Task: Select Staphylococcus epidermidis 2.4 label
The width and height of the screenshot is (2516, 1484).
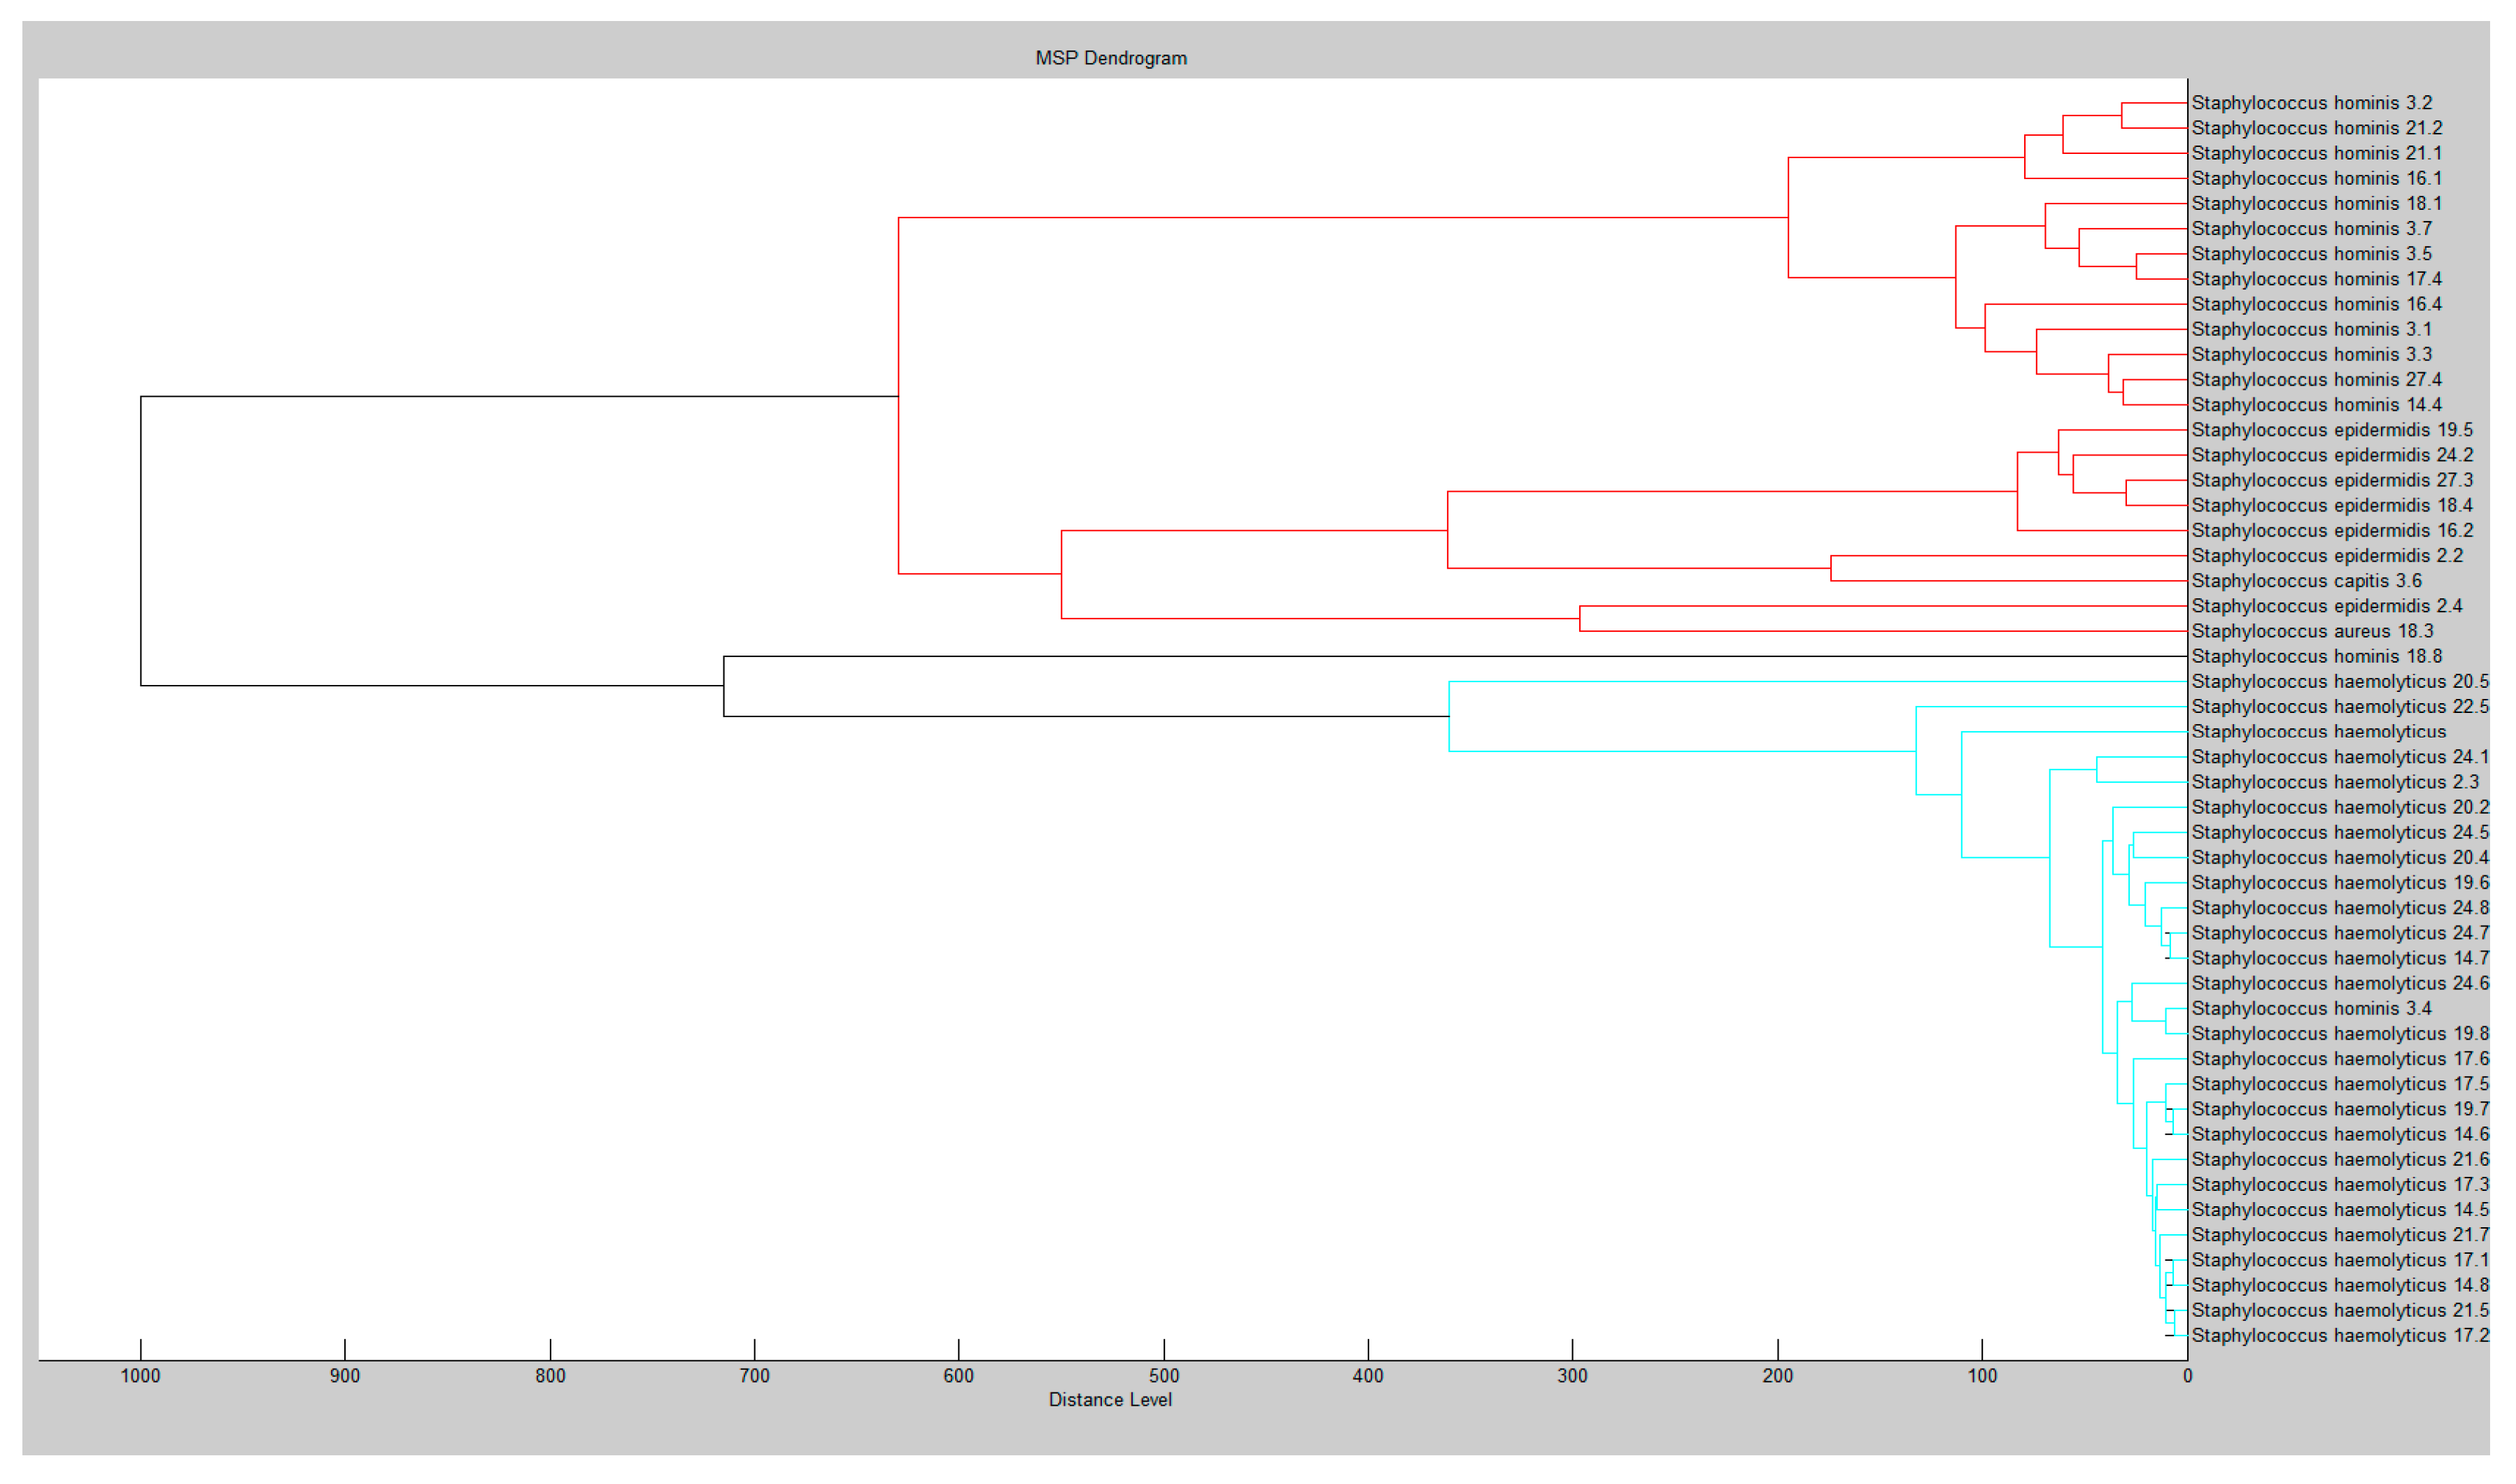Action: pos(2326,606)
